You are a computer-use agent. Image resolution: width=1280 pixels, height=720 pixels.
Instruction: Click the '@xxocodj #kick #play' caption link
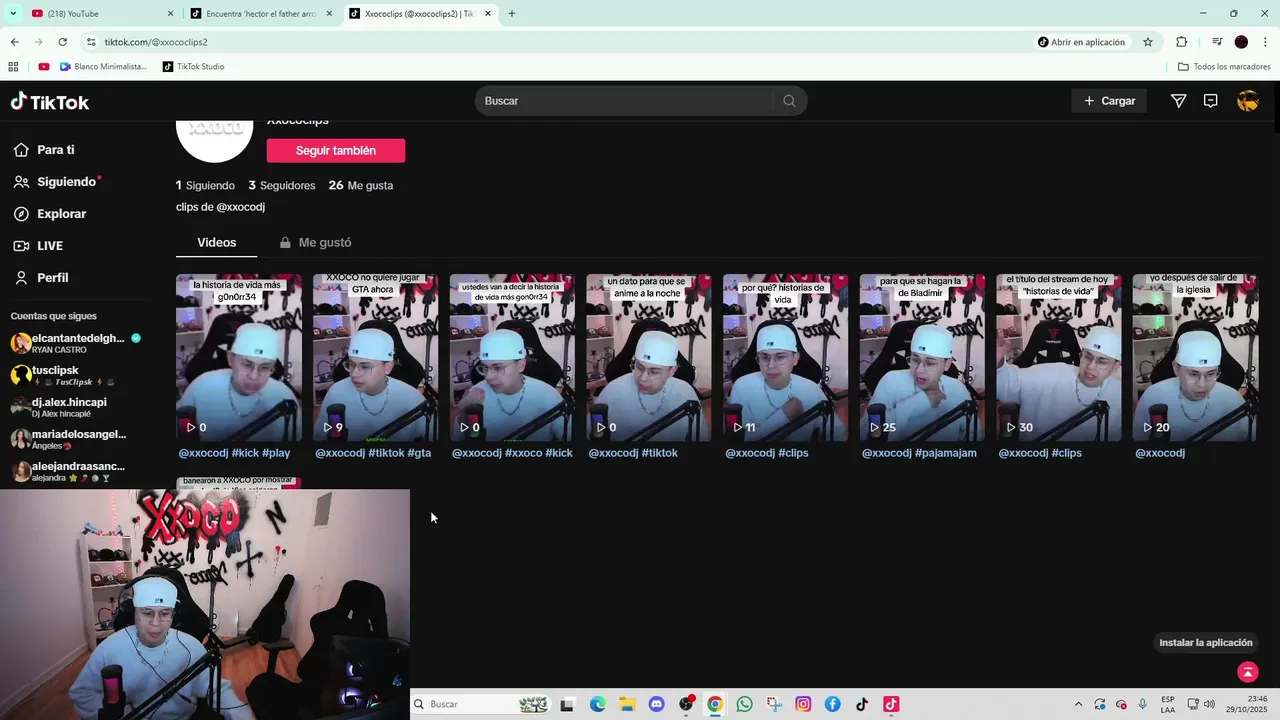[x=234, y=453]
